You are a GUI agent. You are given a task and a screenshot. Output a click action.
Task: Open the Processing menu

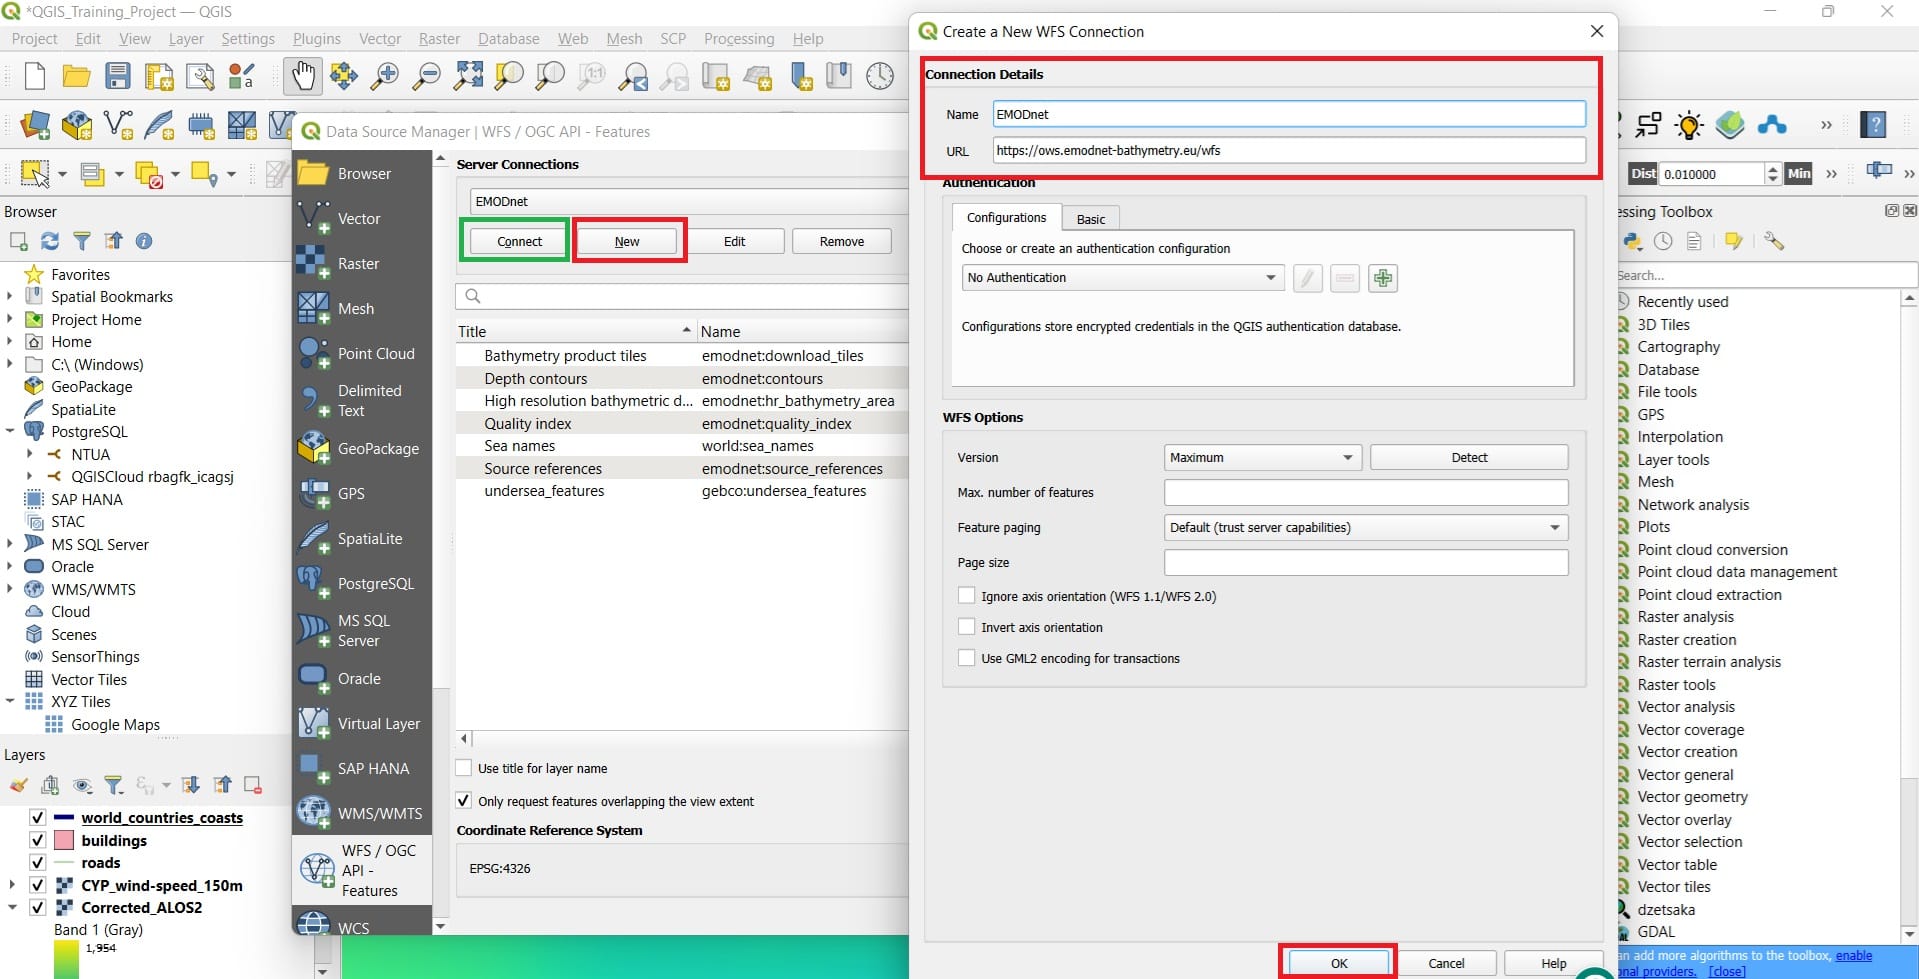739,39
